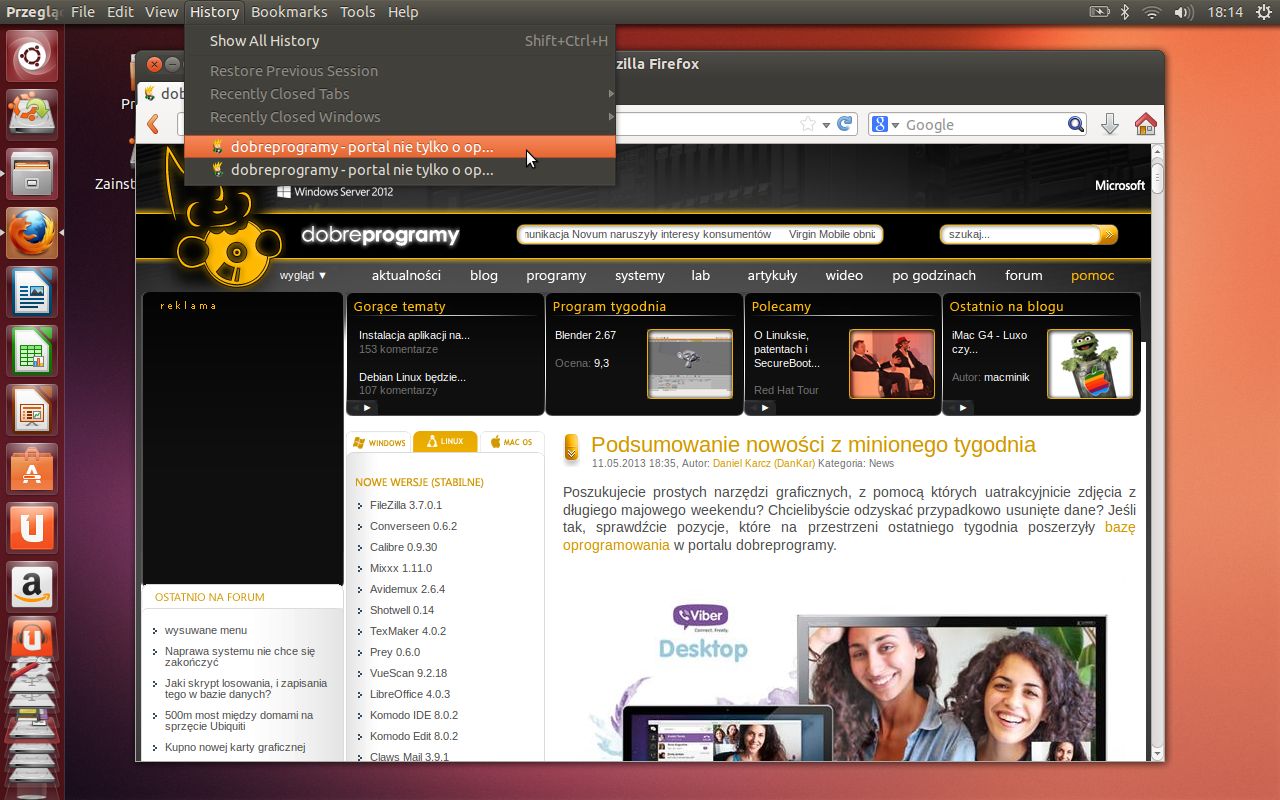1280x800 pixels.
Task: Click the Firefox icon in the launcher
Action: [33, 233]
